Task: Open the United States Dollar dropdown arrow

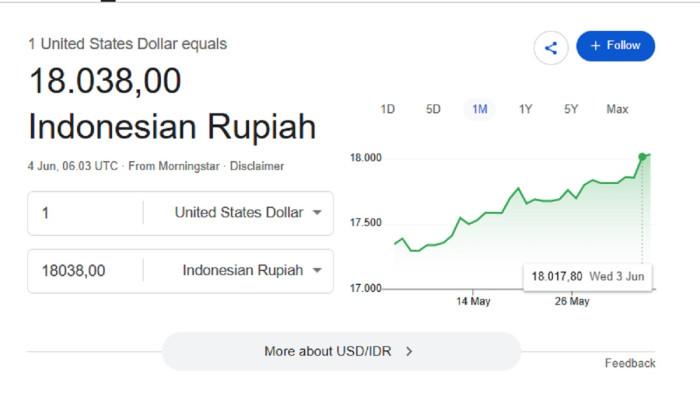Action: click(317, 213)
